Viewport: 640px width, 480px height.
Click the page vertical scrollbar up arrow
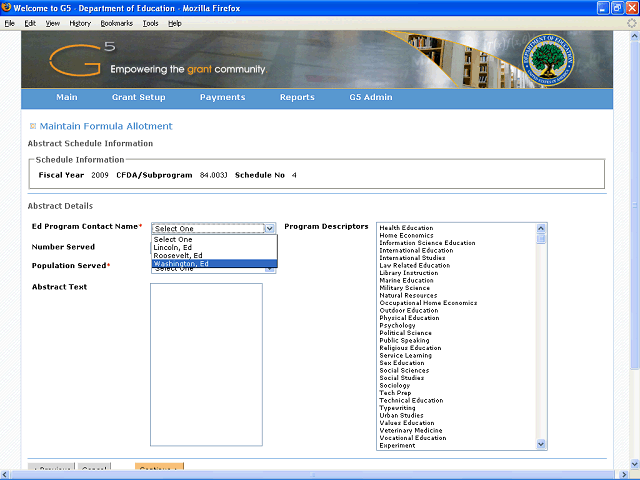point(634,36)
